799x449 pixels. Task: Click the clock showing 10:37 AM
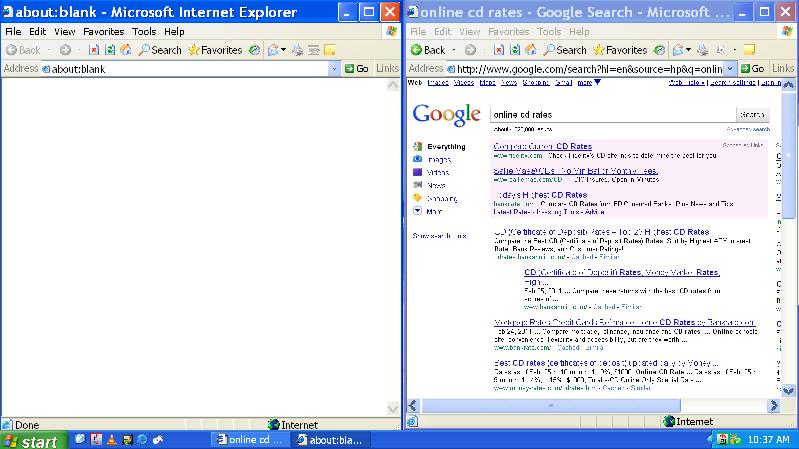coord(768,439)
